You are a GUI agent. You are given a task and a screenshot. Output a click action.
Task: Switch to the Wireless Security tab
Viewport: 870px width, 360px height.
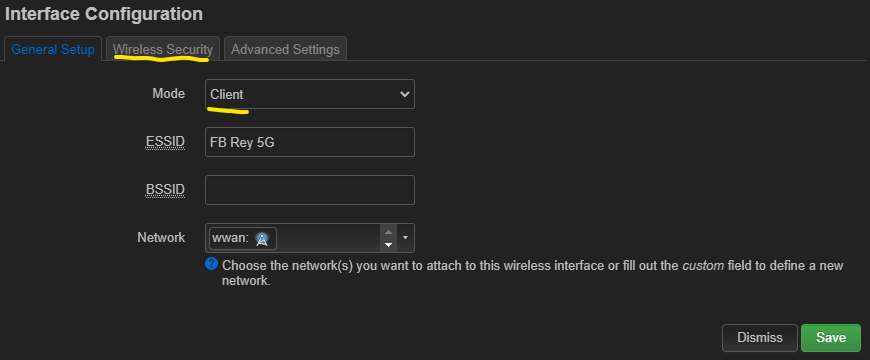(x=163, y=49)
